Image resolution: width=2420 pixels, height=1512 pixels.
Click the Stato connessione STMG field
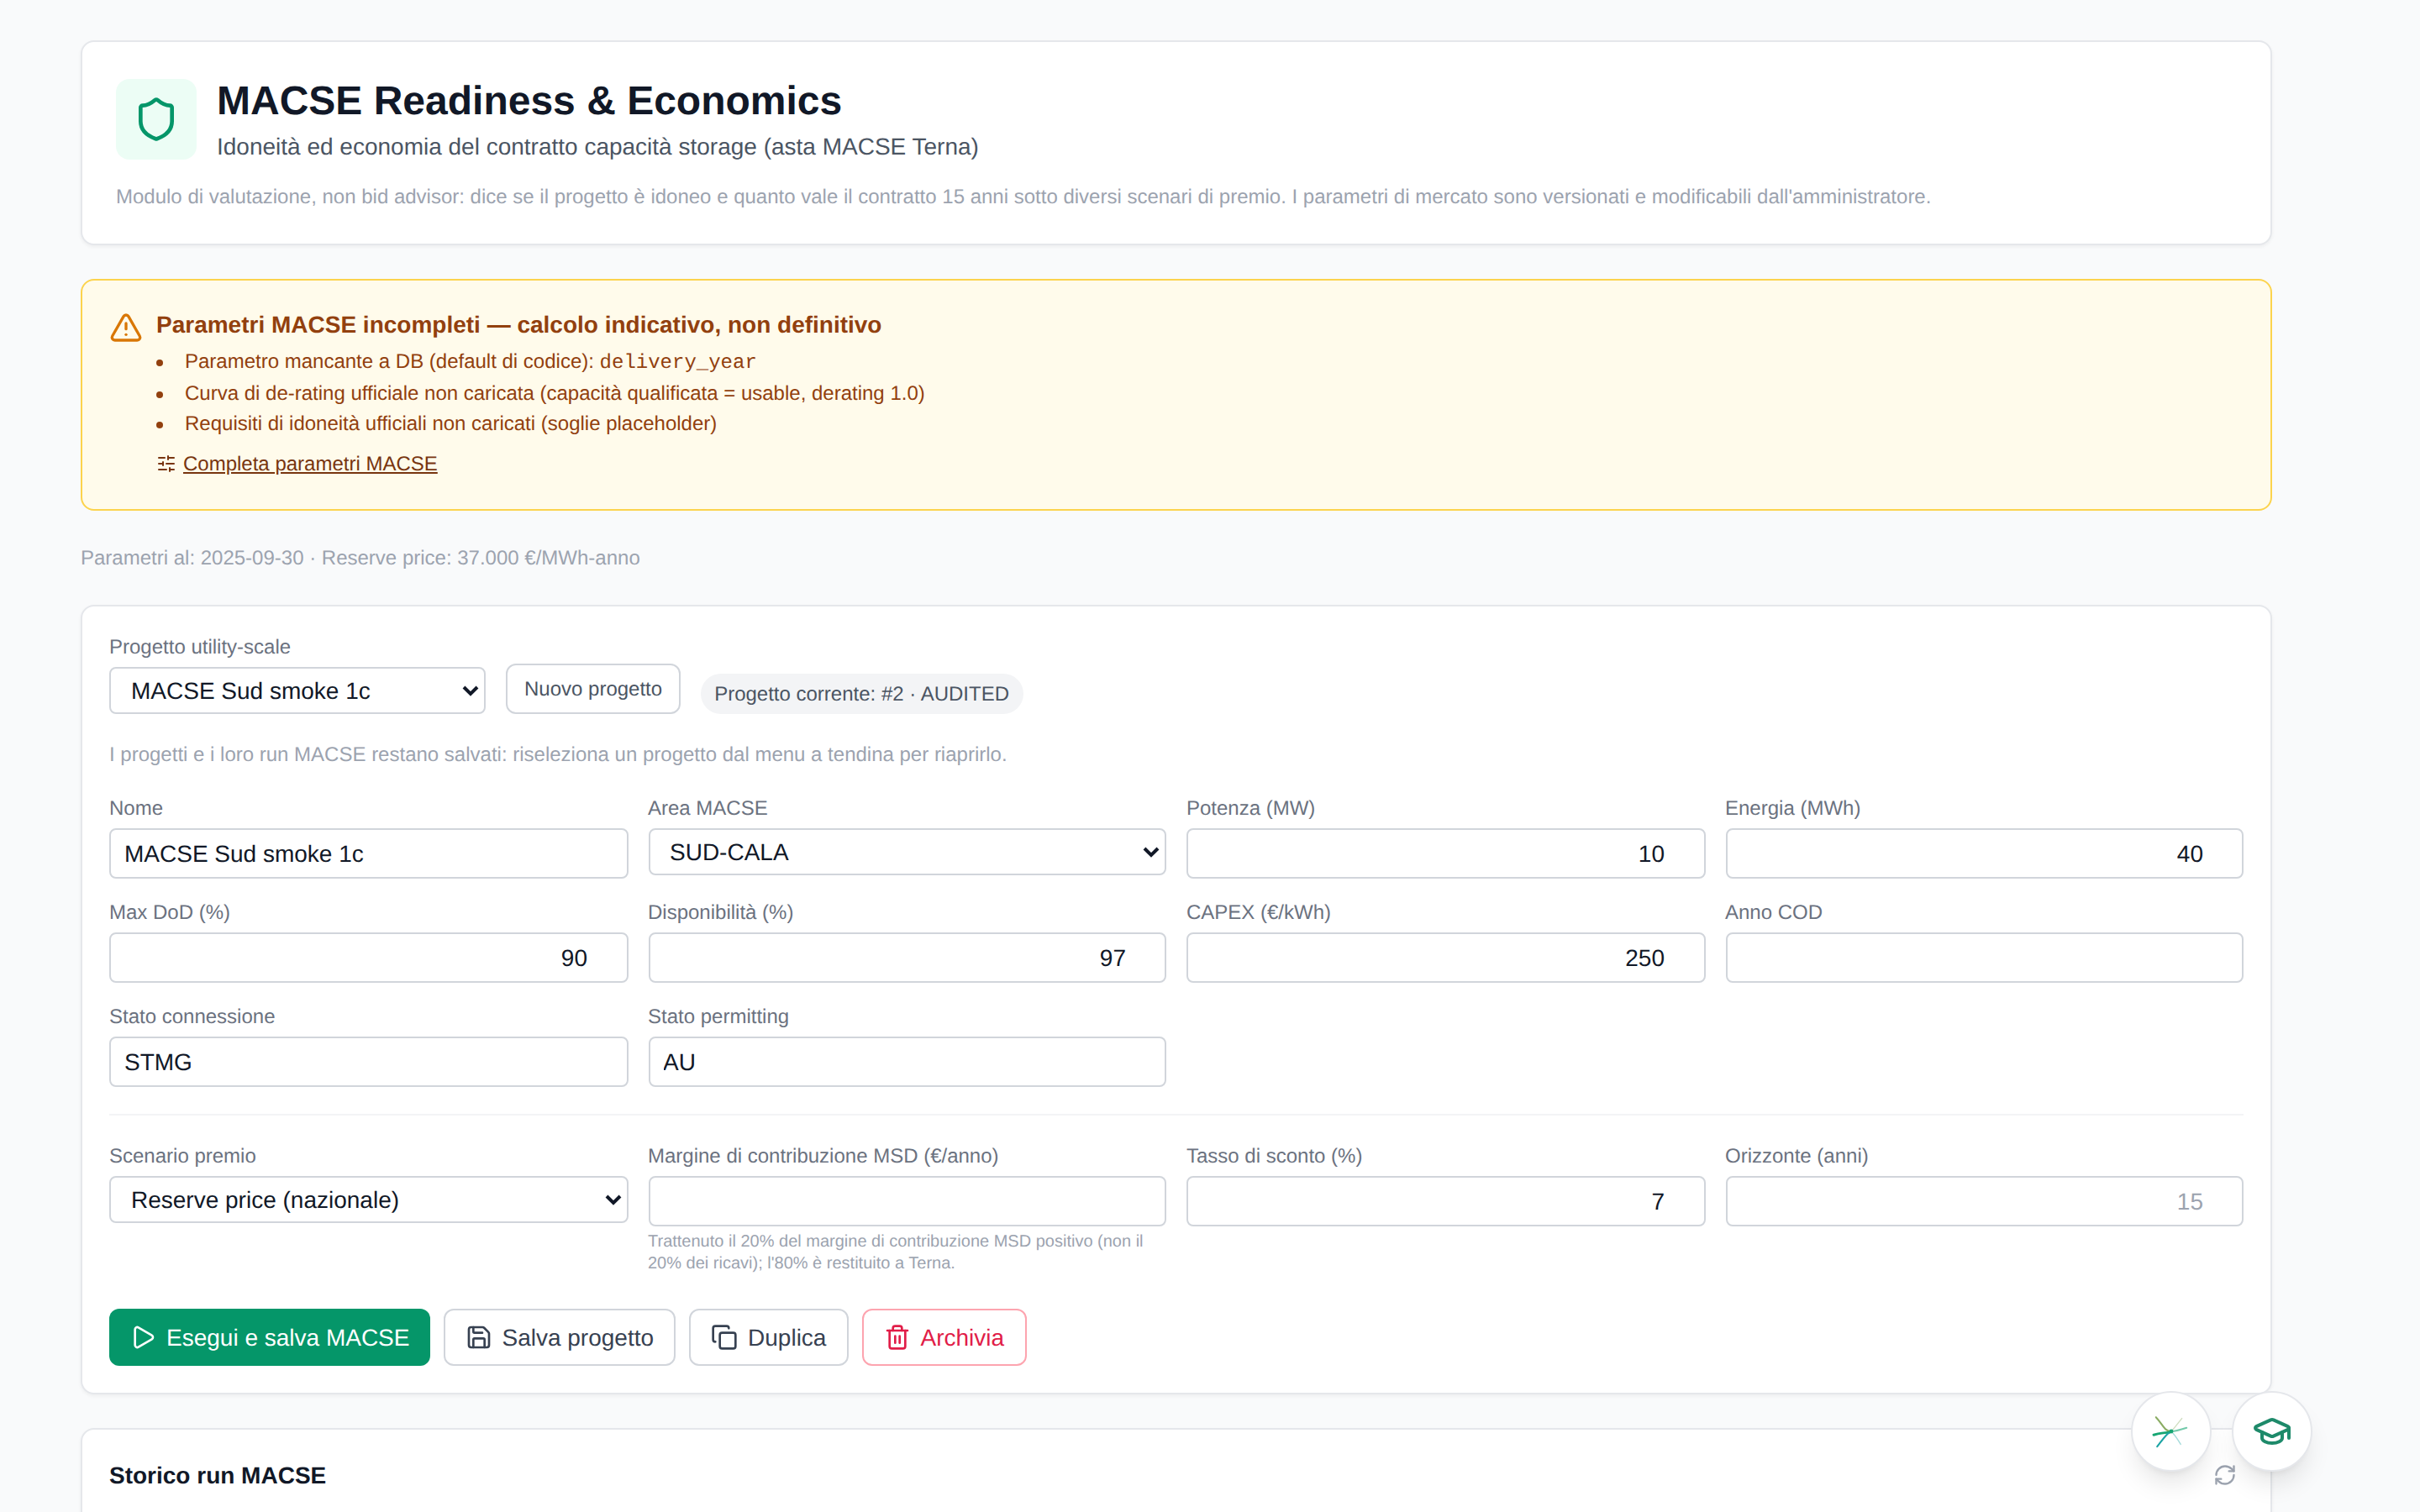pyautogui.click(x=368, y=1061)
